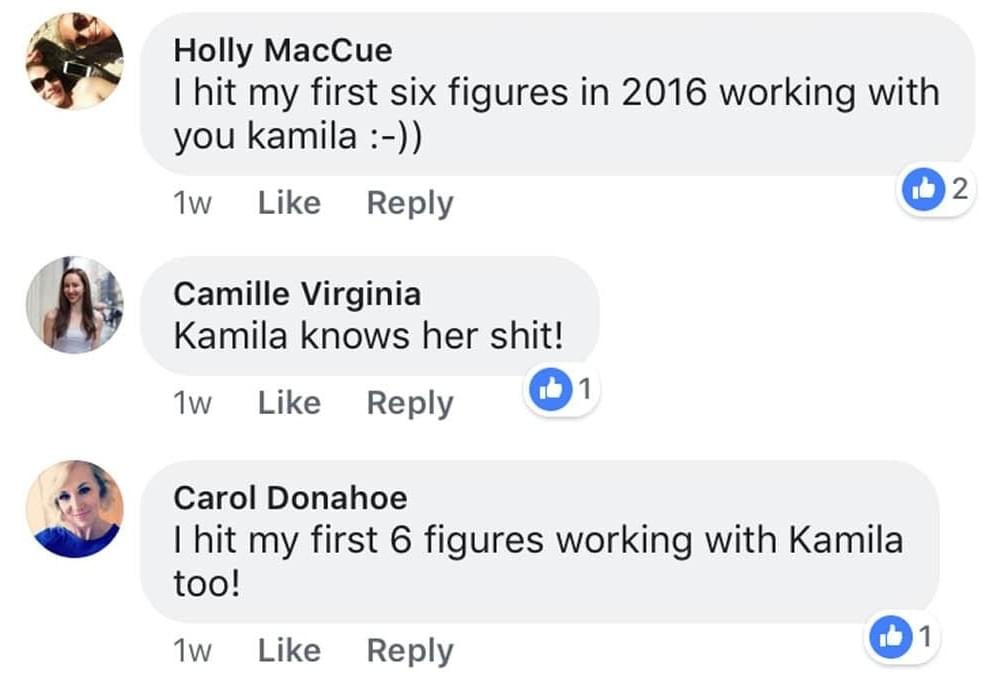The height and width of the screenshot is (679, 1005).
Task: Like Carol Donahoe's comment
Action: [x=289, y=651]
